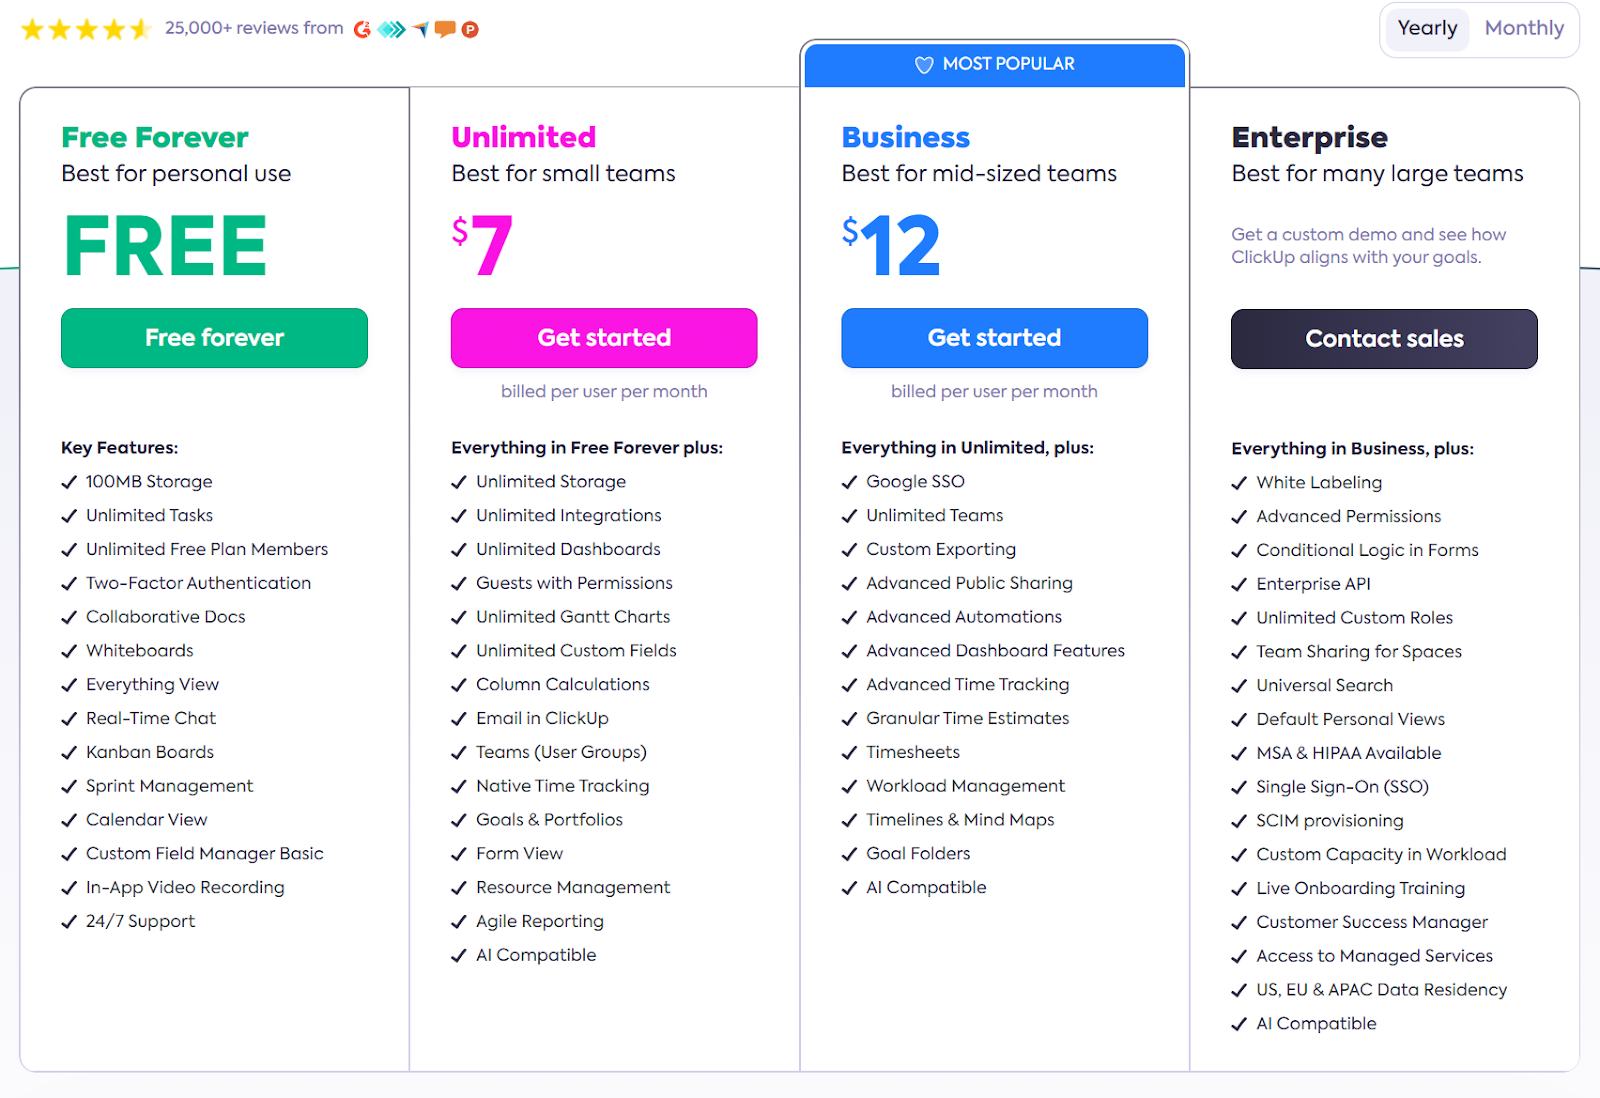The height and width of the screenshot is (1098, 1600).
Task: Click the 25,000+ reviews text
Action: pyautogui.click(x=254, y=28)
